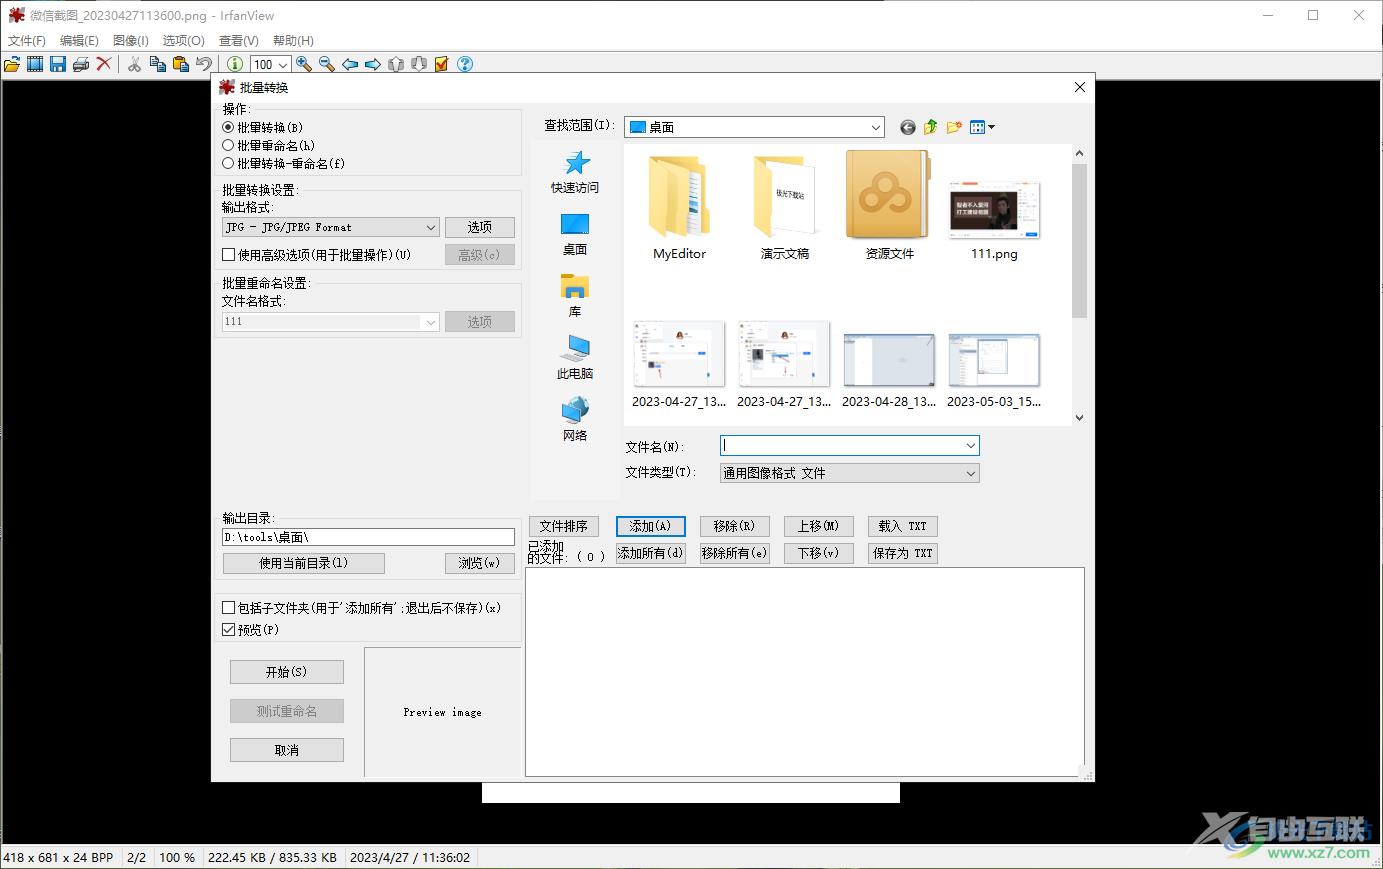Click the Undo arrow icon

click(203, 64)
